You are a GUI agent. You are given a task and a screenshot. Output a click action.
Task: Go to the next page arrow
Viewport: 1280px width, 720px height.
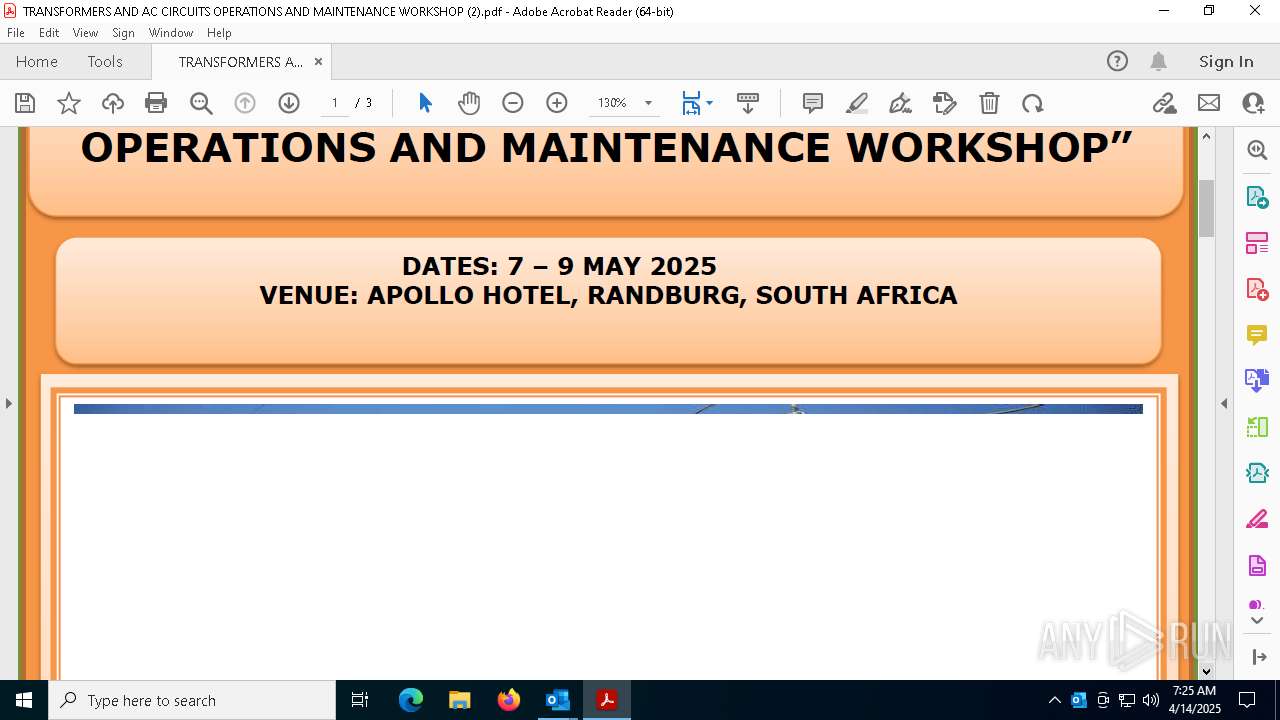[x=289, y=103]
